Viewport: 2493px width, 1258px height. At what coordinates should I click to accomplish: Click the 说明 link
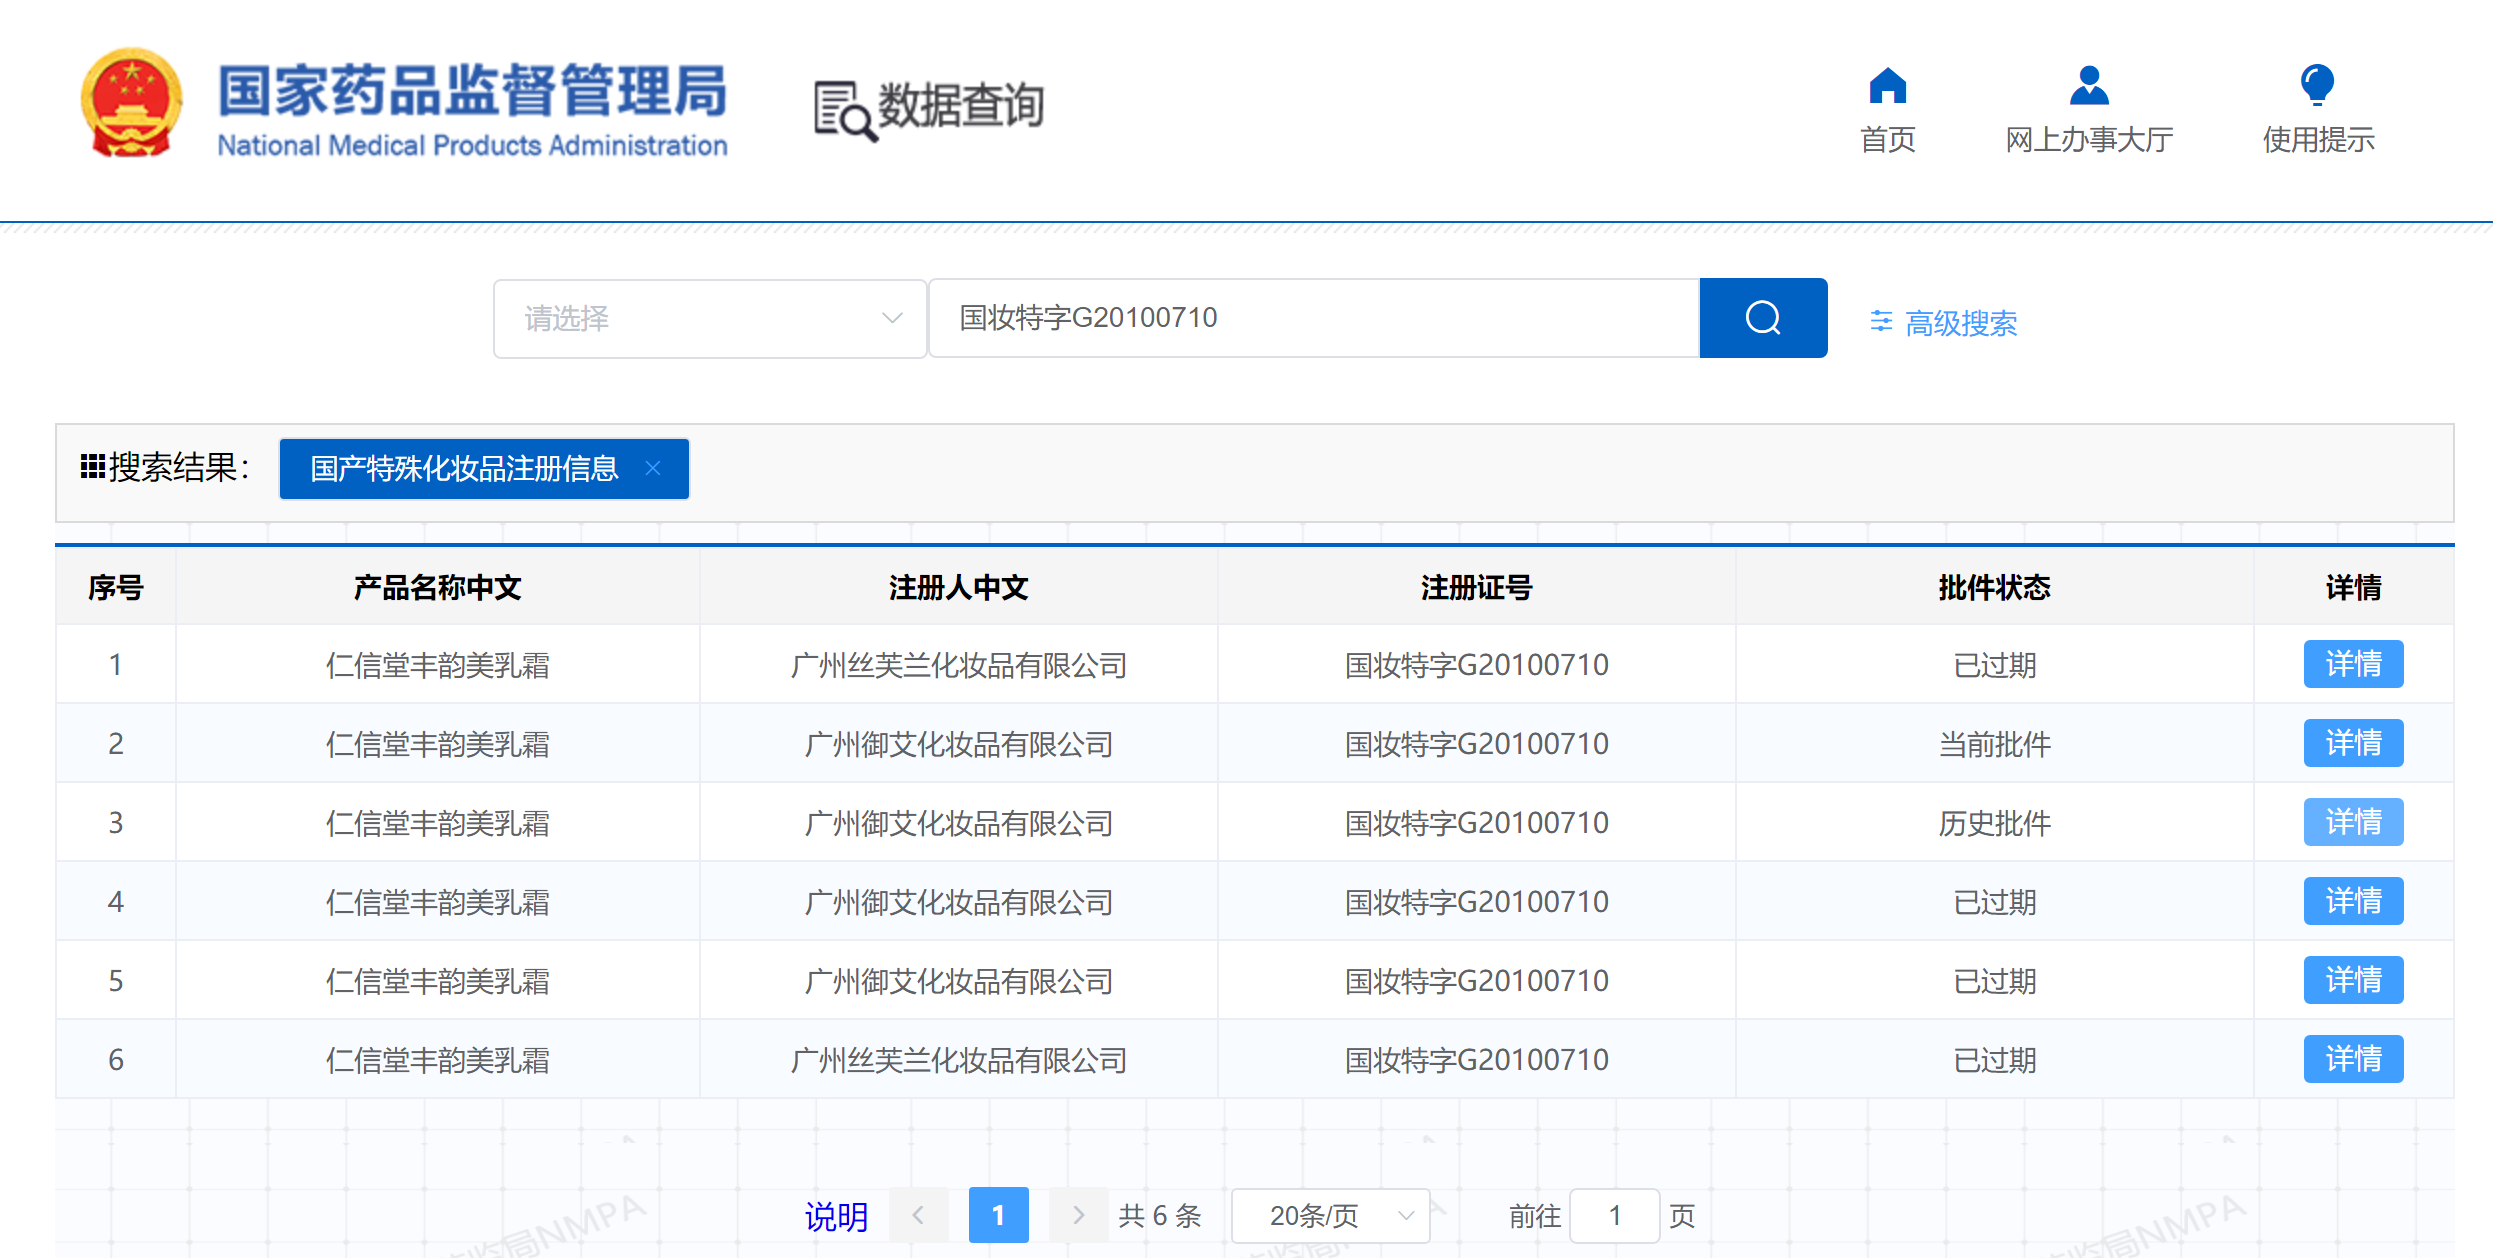tap(836, 1216)
